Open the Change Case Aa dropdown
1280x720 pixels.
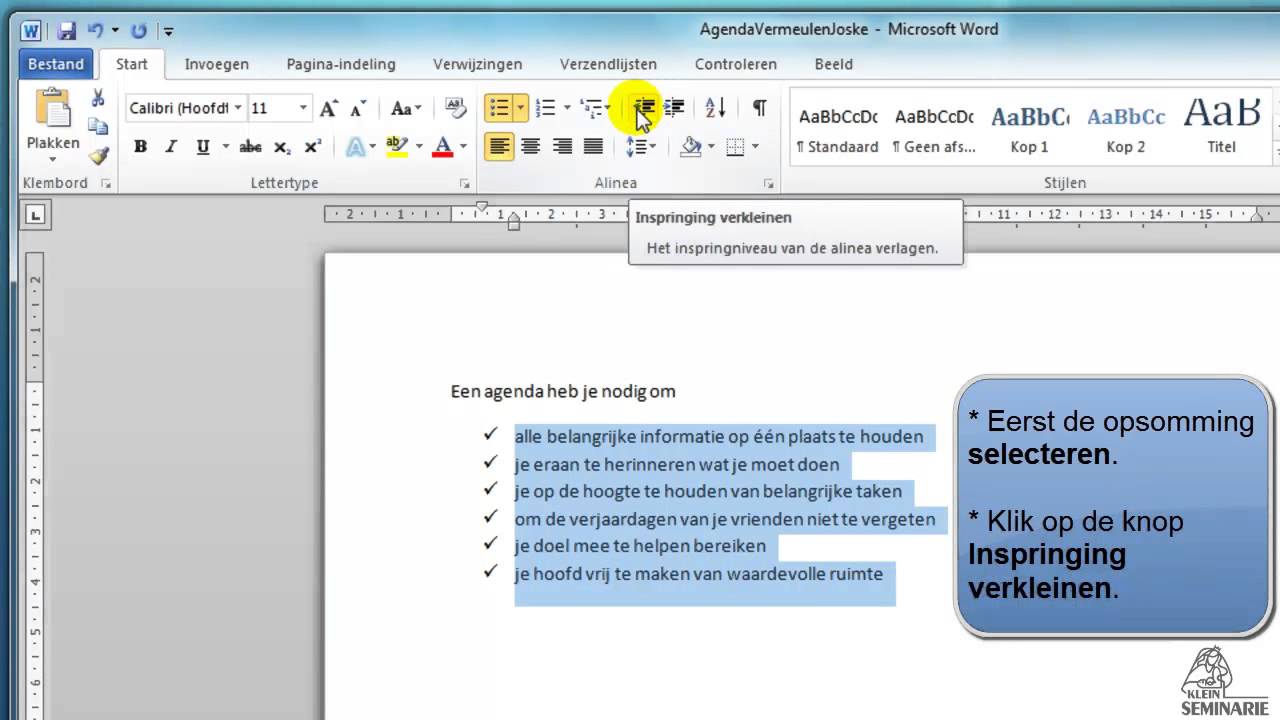(x=406, y=108)
